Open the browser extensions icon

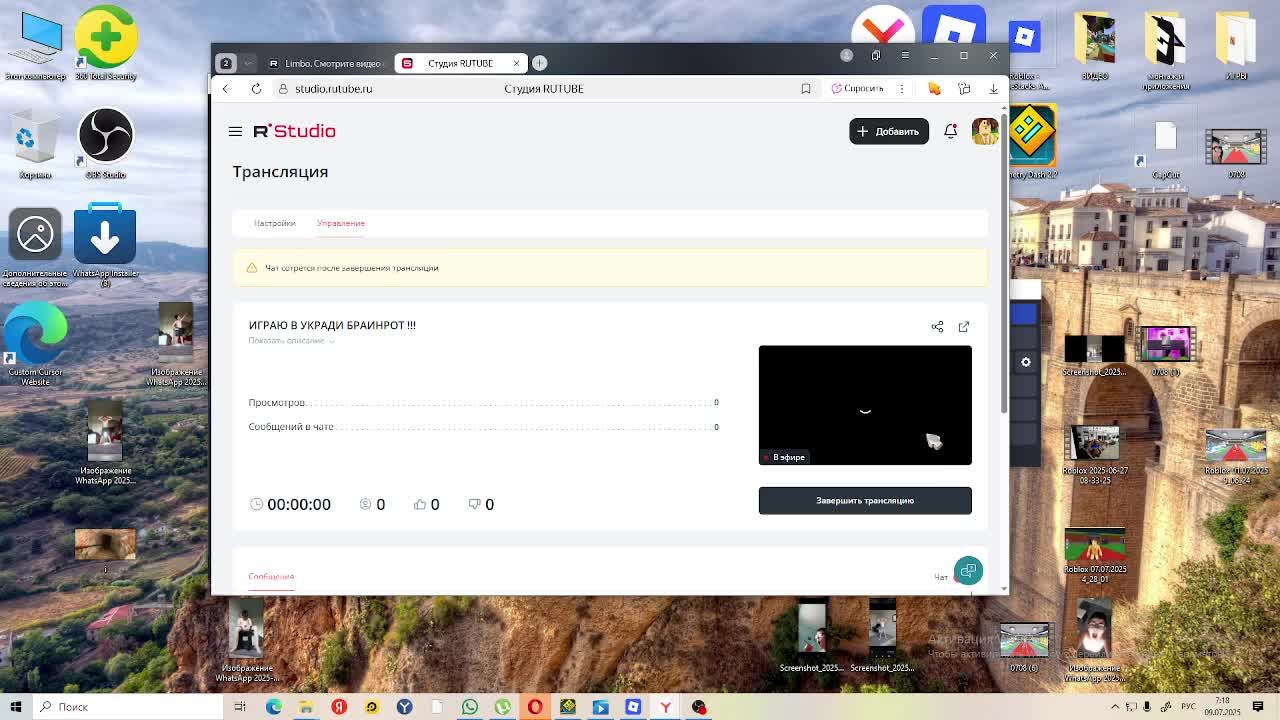pos(964,89)
